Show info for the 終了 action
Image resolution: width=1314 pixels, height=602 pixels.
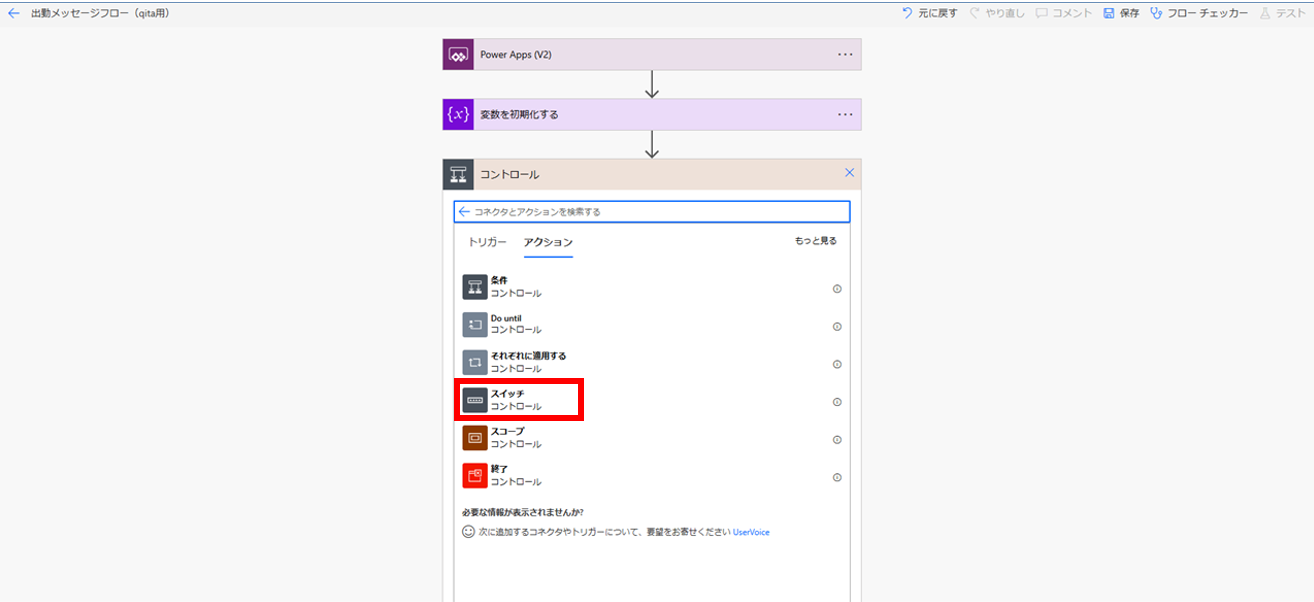pos(837,477)
